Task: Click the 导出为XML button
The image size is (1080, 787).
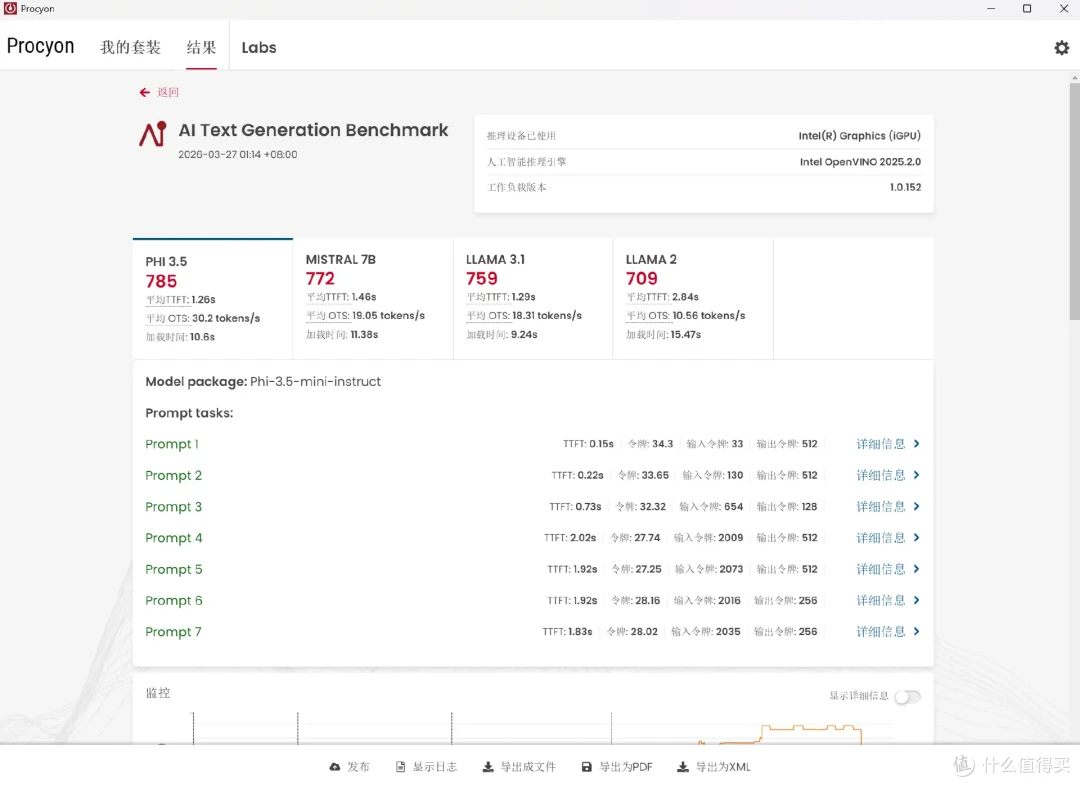Action: point(714,767)
